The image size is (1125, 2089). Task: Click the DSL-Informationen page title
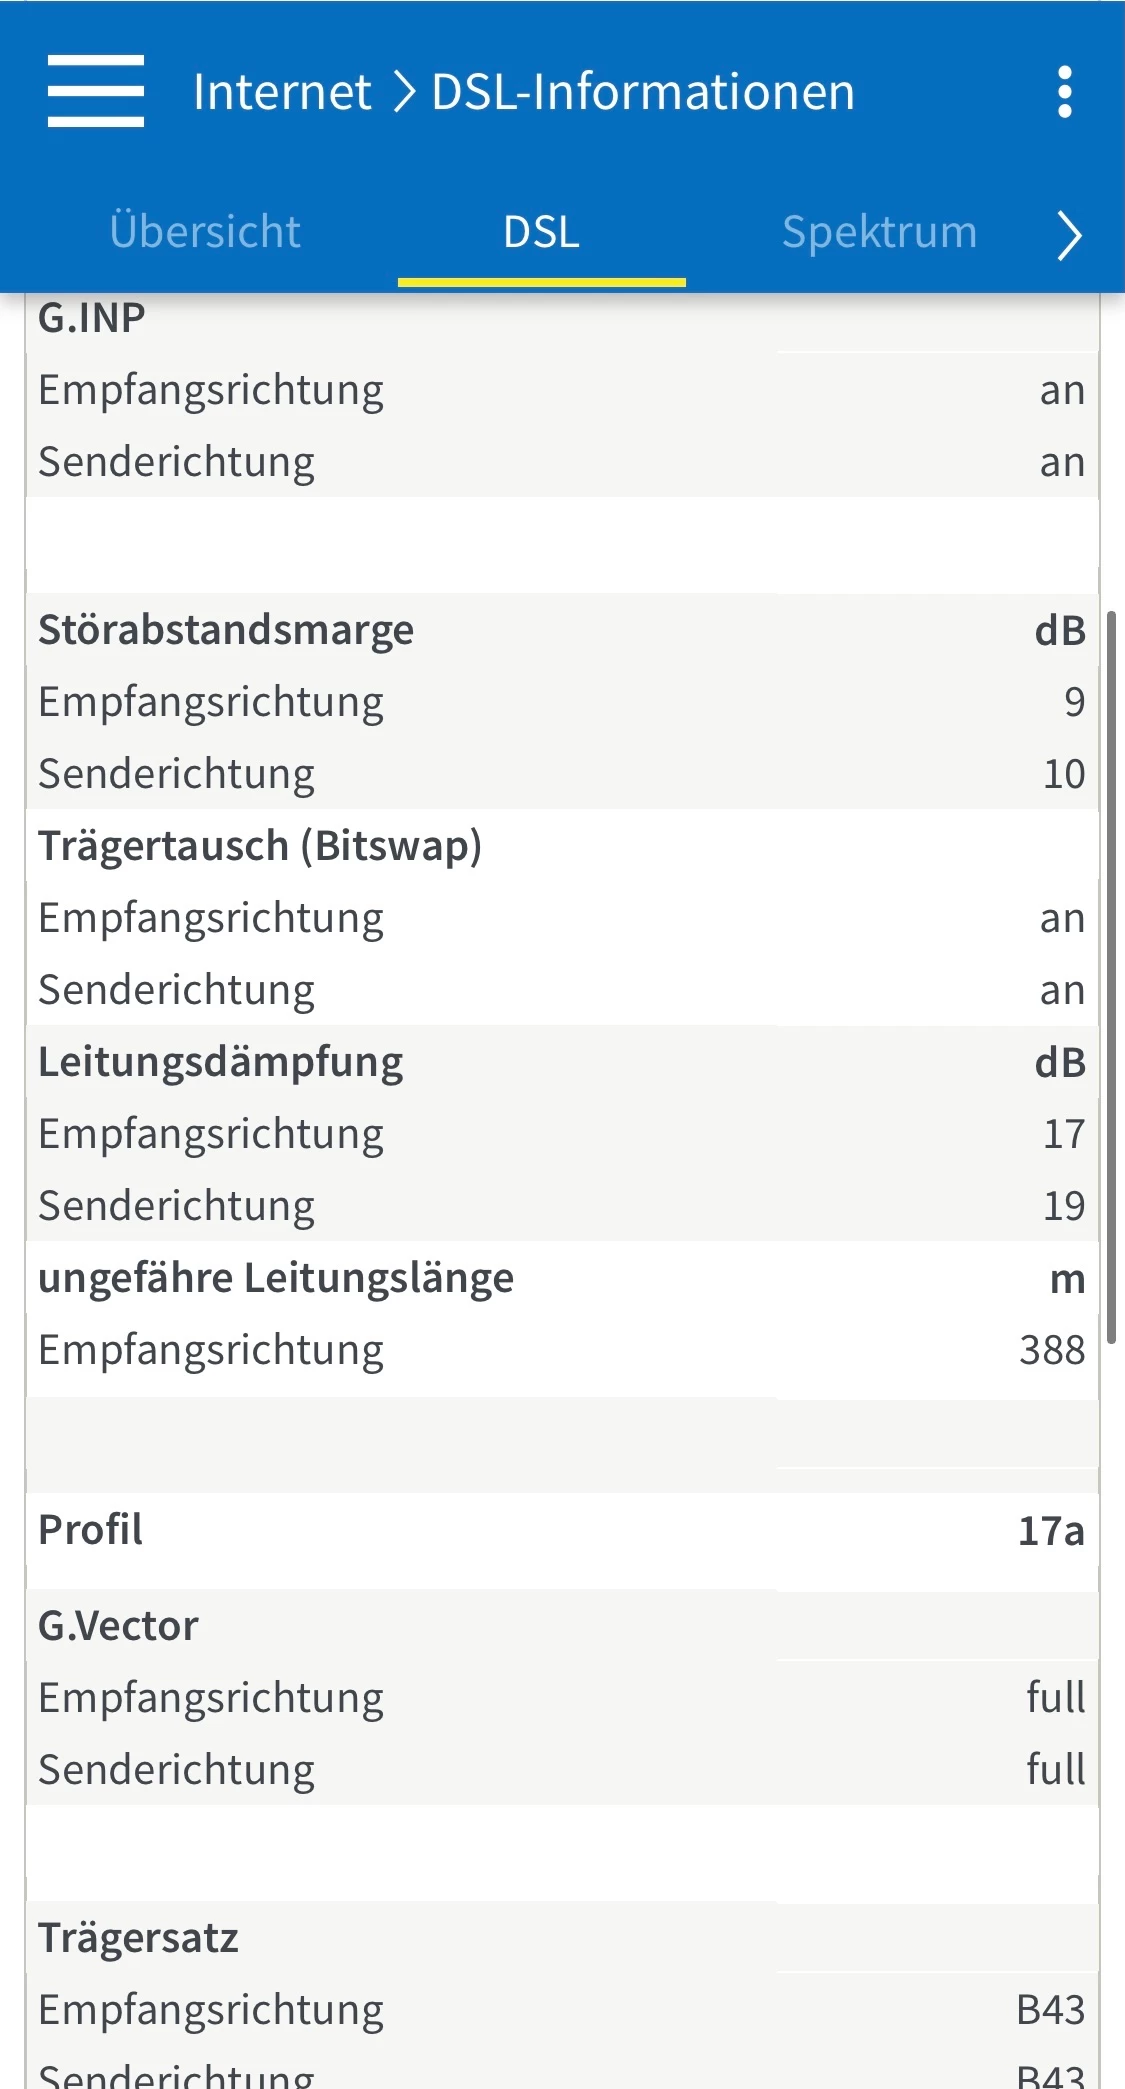pyautogui.click(x=643, y=92)
